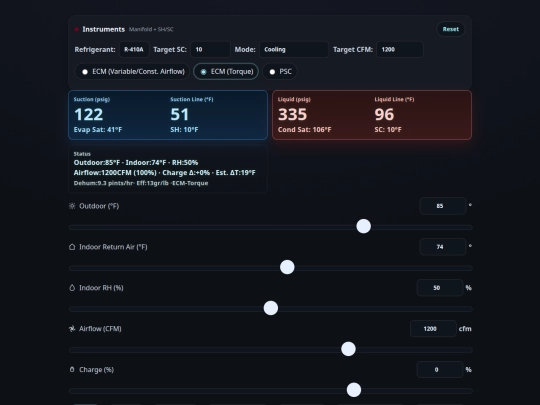
Task: Click the Liquid psig reading 335
Action: click(292, 115)
